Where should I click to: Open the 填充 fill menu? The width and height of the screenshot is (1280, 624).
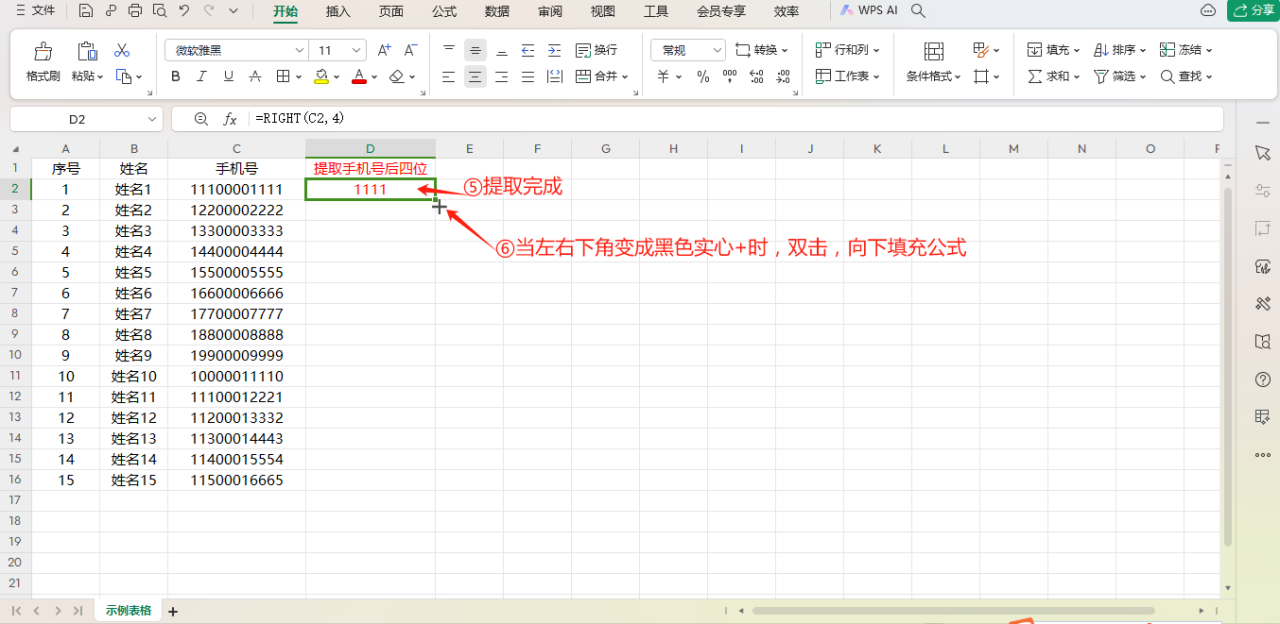tap(1053, 50)
